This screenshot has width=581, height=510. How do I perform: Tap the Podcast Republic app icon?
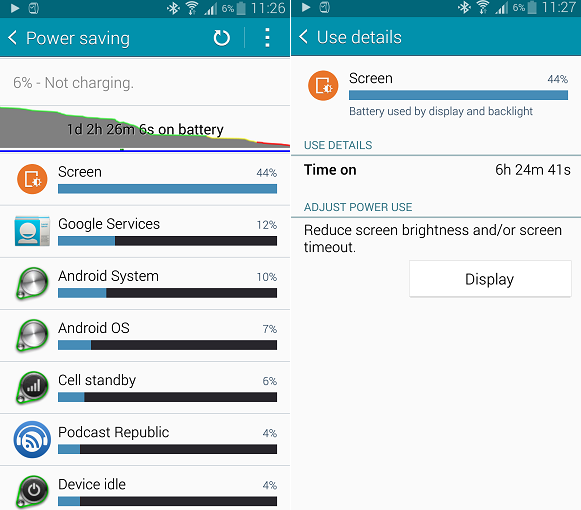[32, 440]
